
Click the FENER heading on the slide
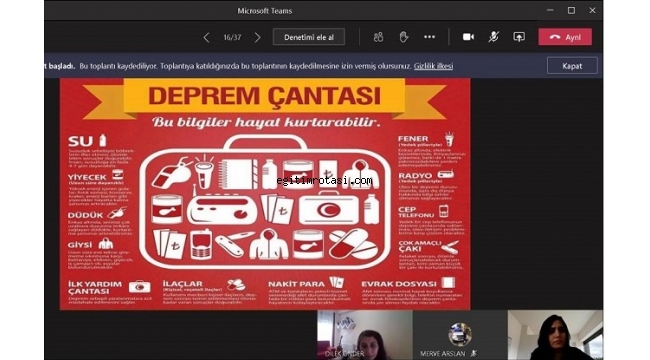[x=413, y=139]
